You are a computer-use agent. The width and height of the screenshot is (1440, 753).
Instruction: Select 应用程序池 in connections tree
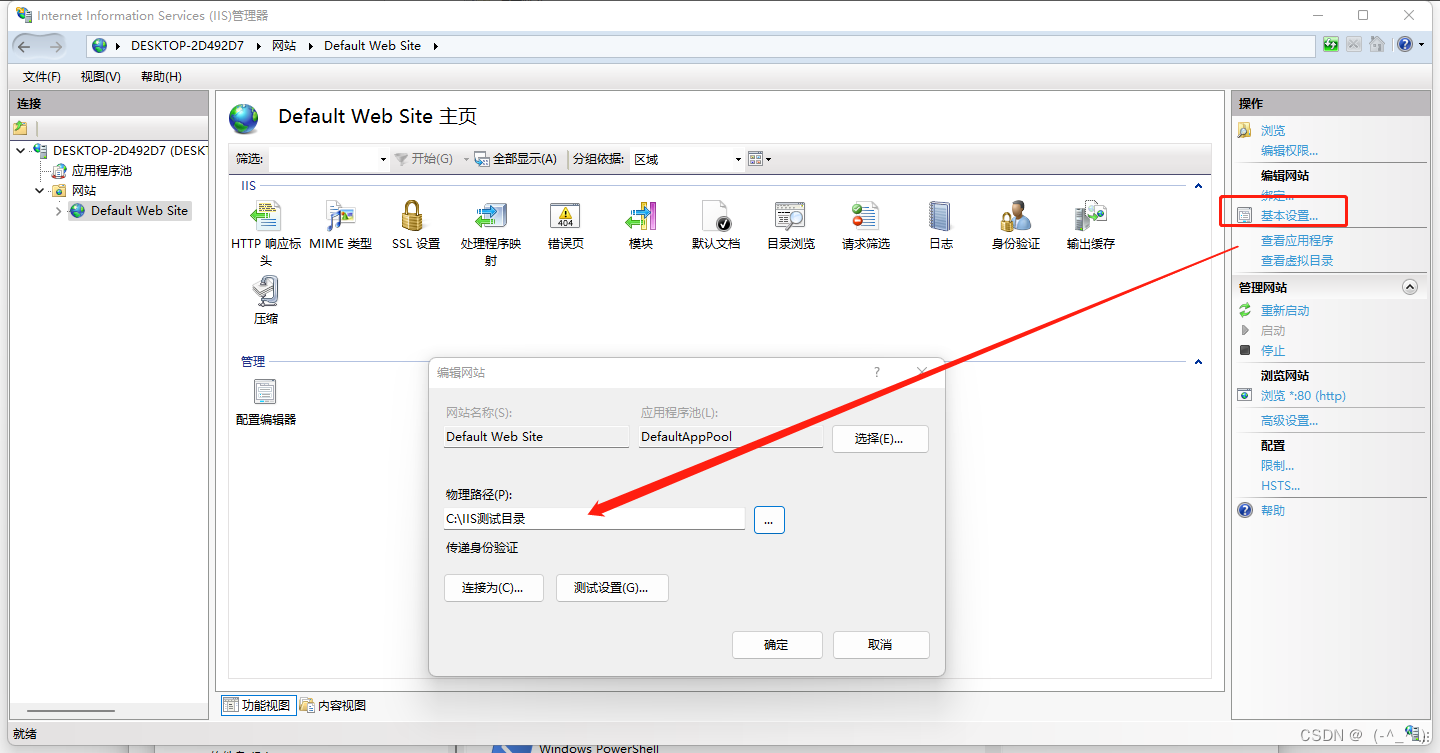(101, 171)
